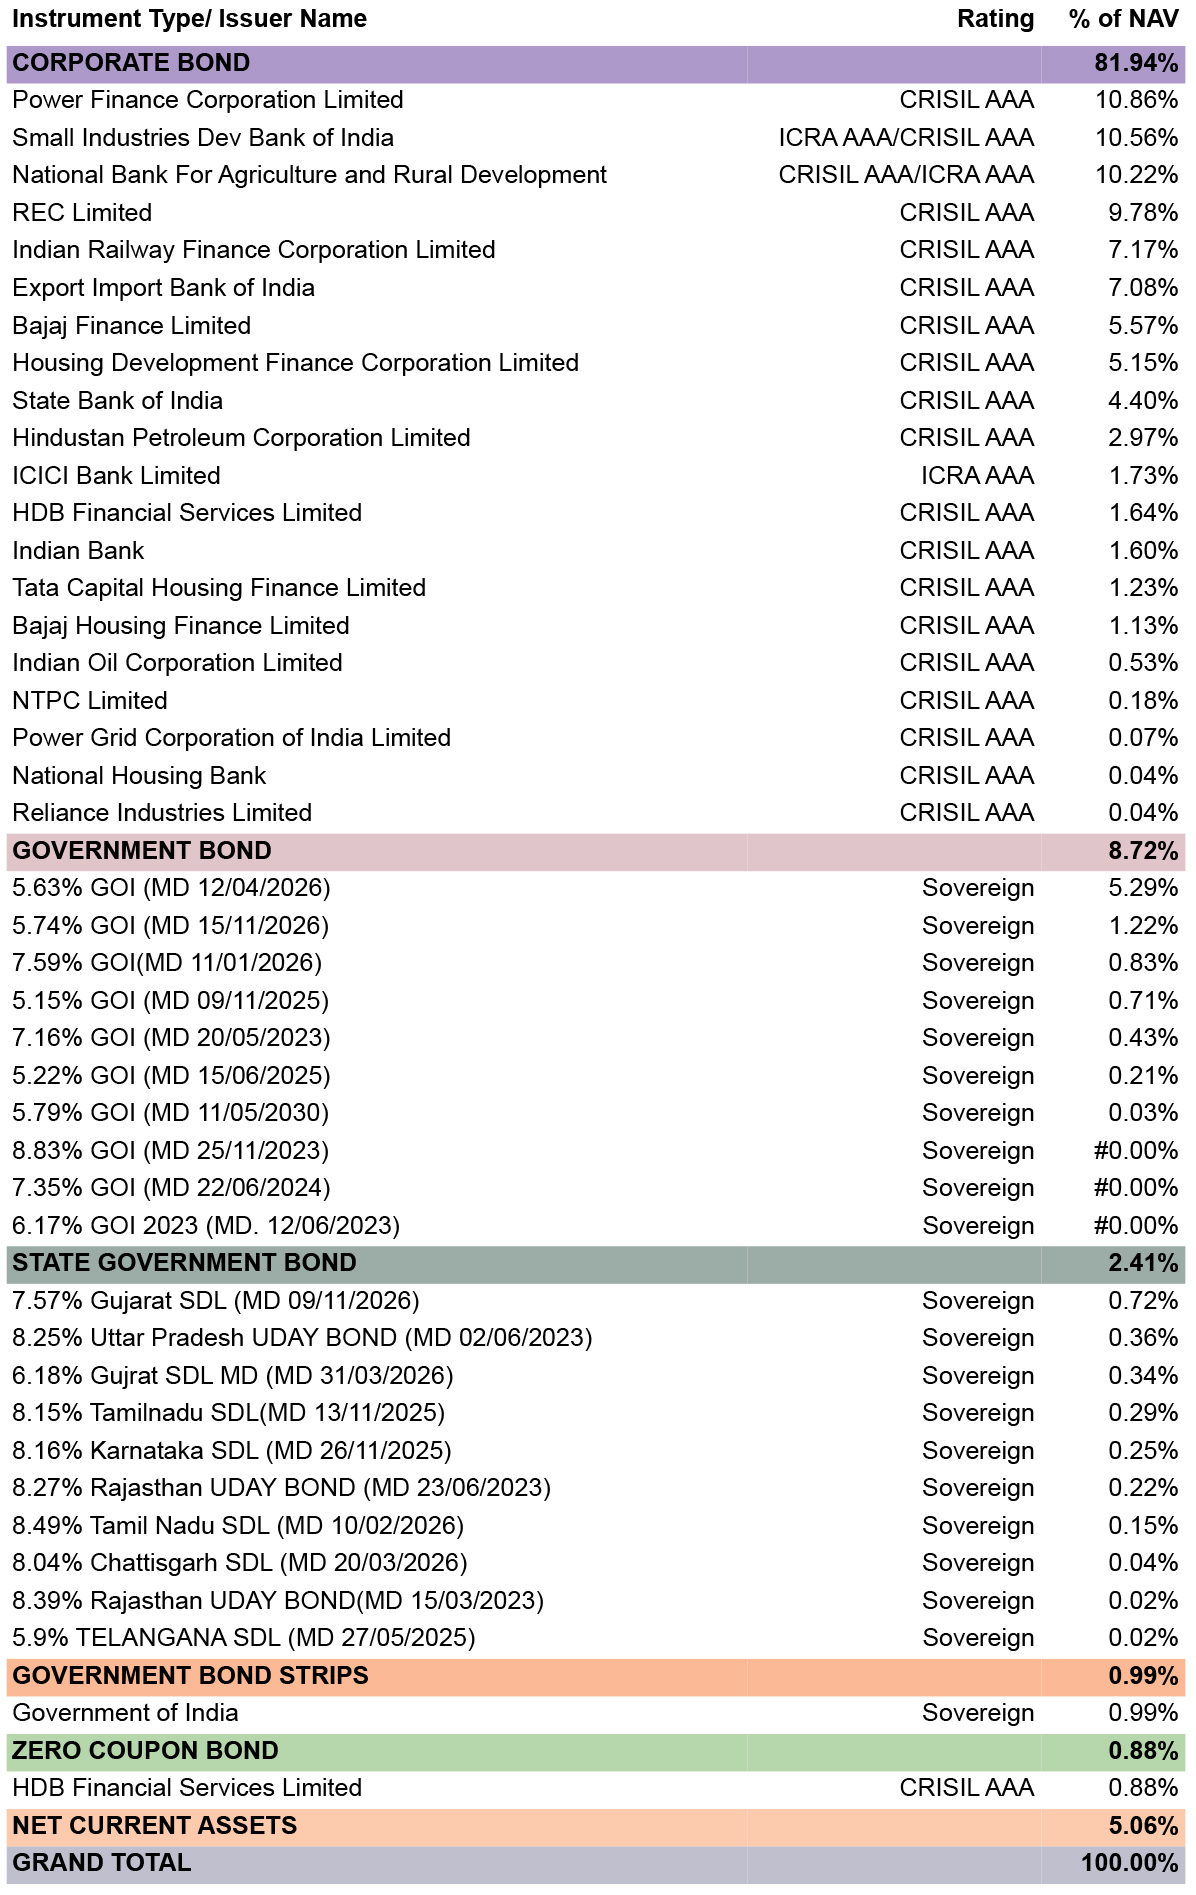Click the 7.57% Gujarat SDL entry
Image resolution: width=1196 pixels, height=1895 pixels.
pos(216,1301)
